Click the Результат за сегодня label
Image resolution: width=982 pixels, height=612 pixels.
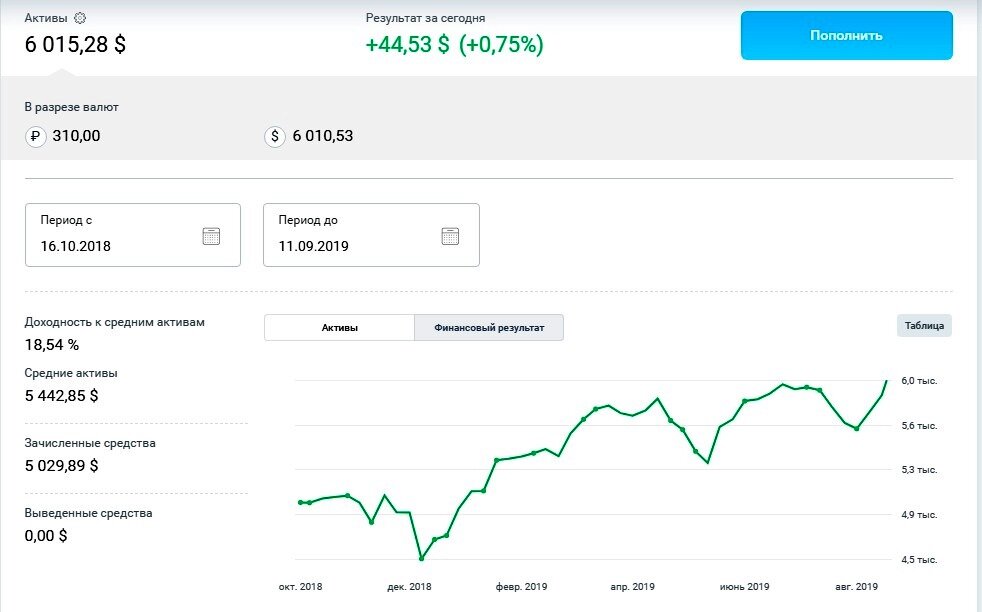coord(425,18)
